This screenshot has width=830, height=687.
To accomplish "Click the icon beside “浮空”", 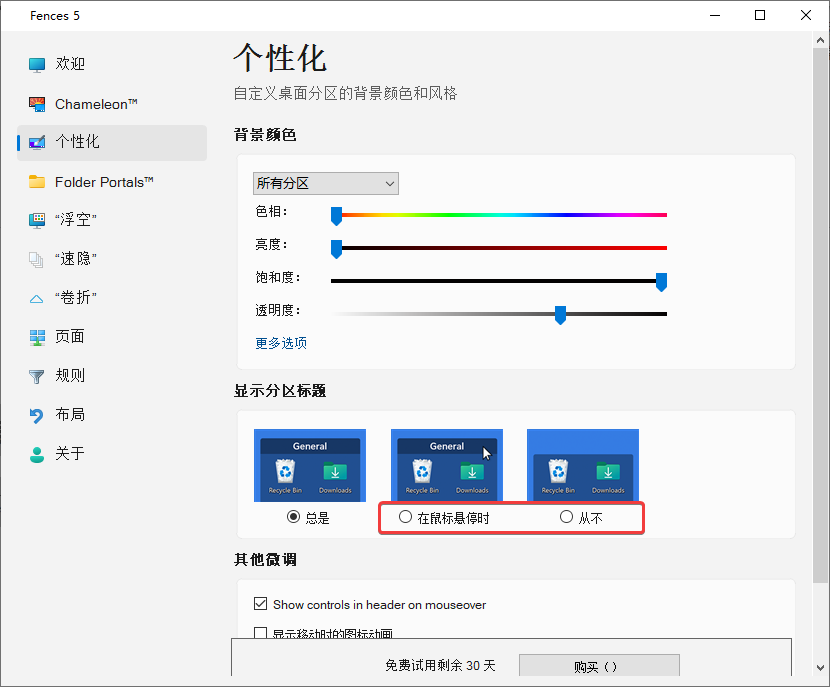I will (x=37, y=220).
